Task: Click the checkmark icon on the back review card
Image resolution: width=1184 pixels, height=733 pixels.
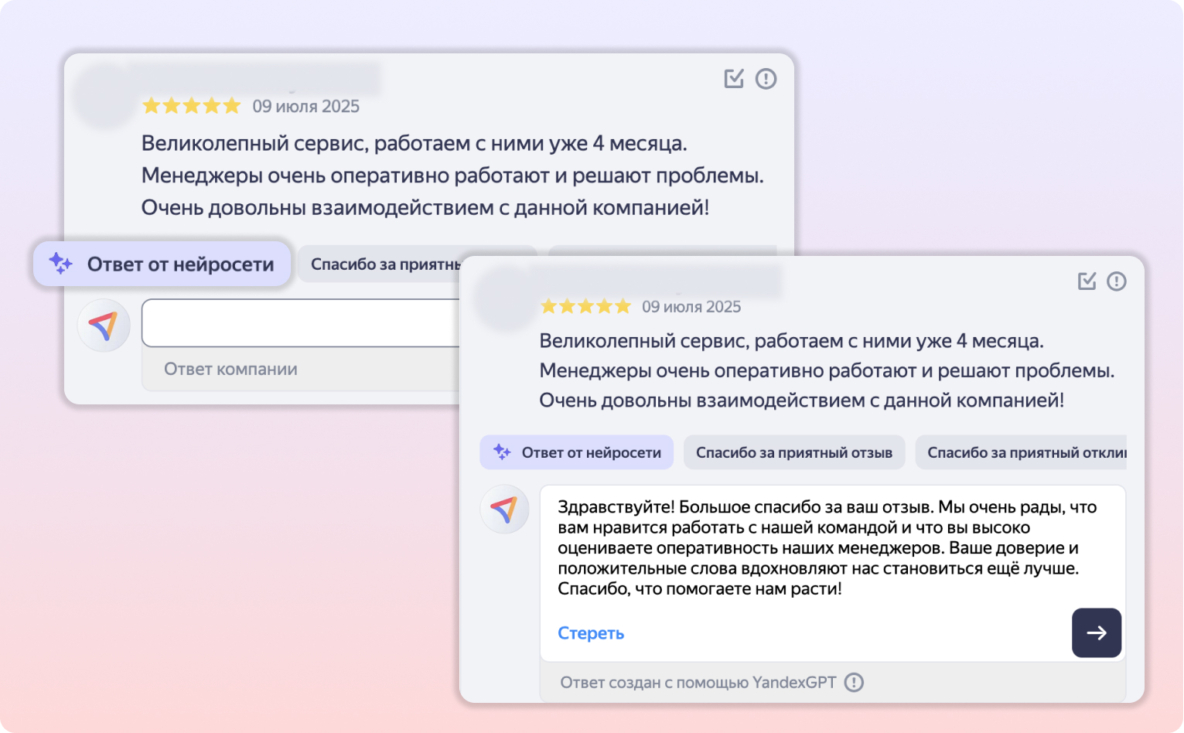Action: (734, 79)
